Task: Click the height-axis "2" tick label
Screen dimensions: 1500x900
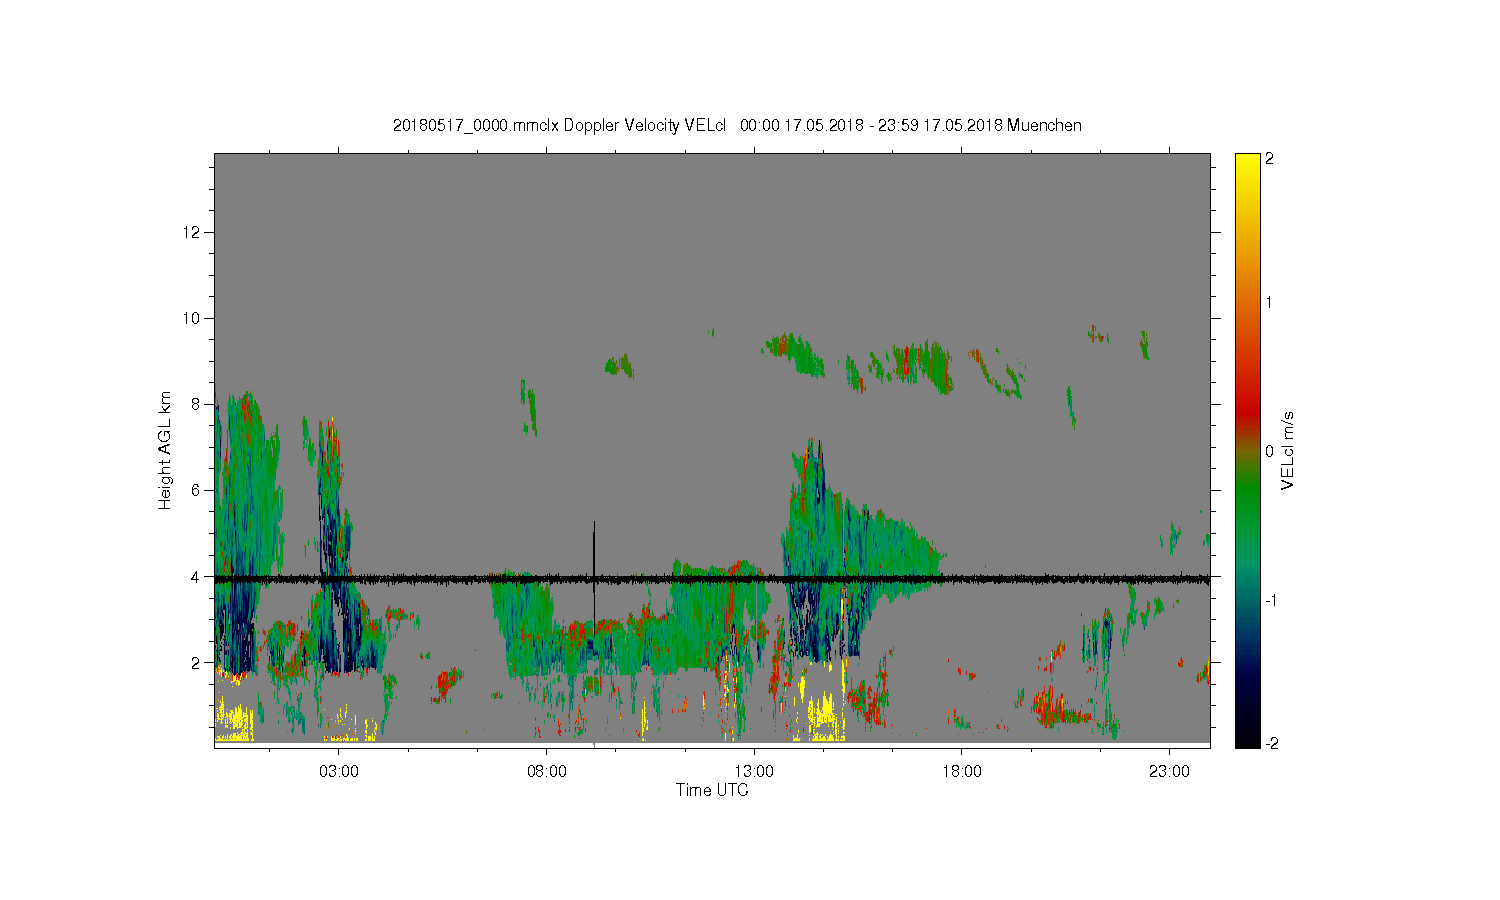Action: pyautogui.click(x=198, y=662)
